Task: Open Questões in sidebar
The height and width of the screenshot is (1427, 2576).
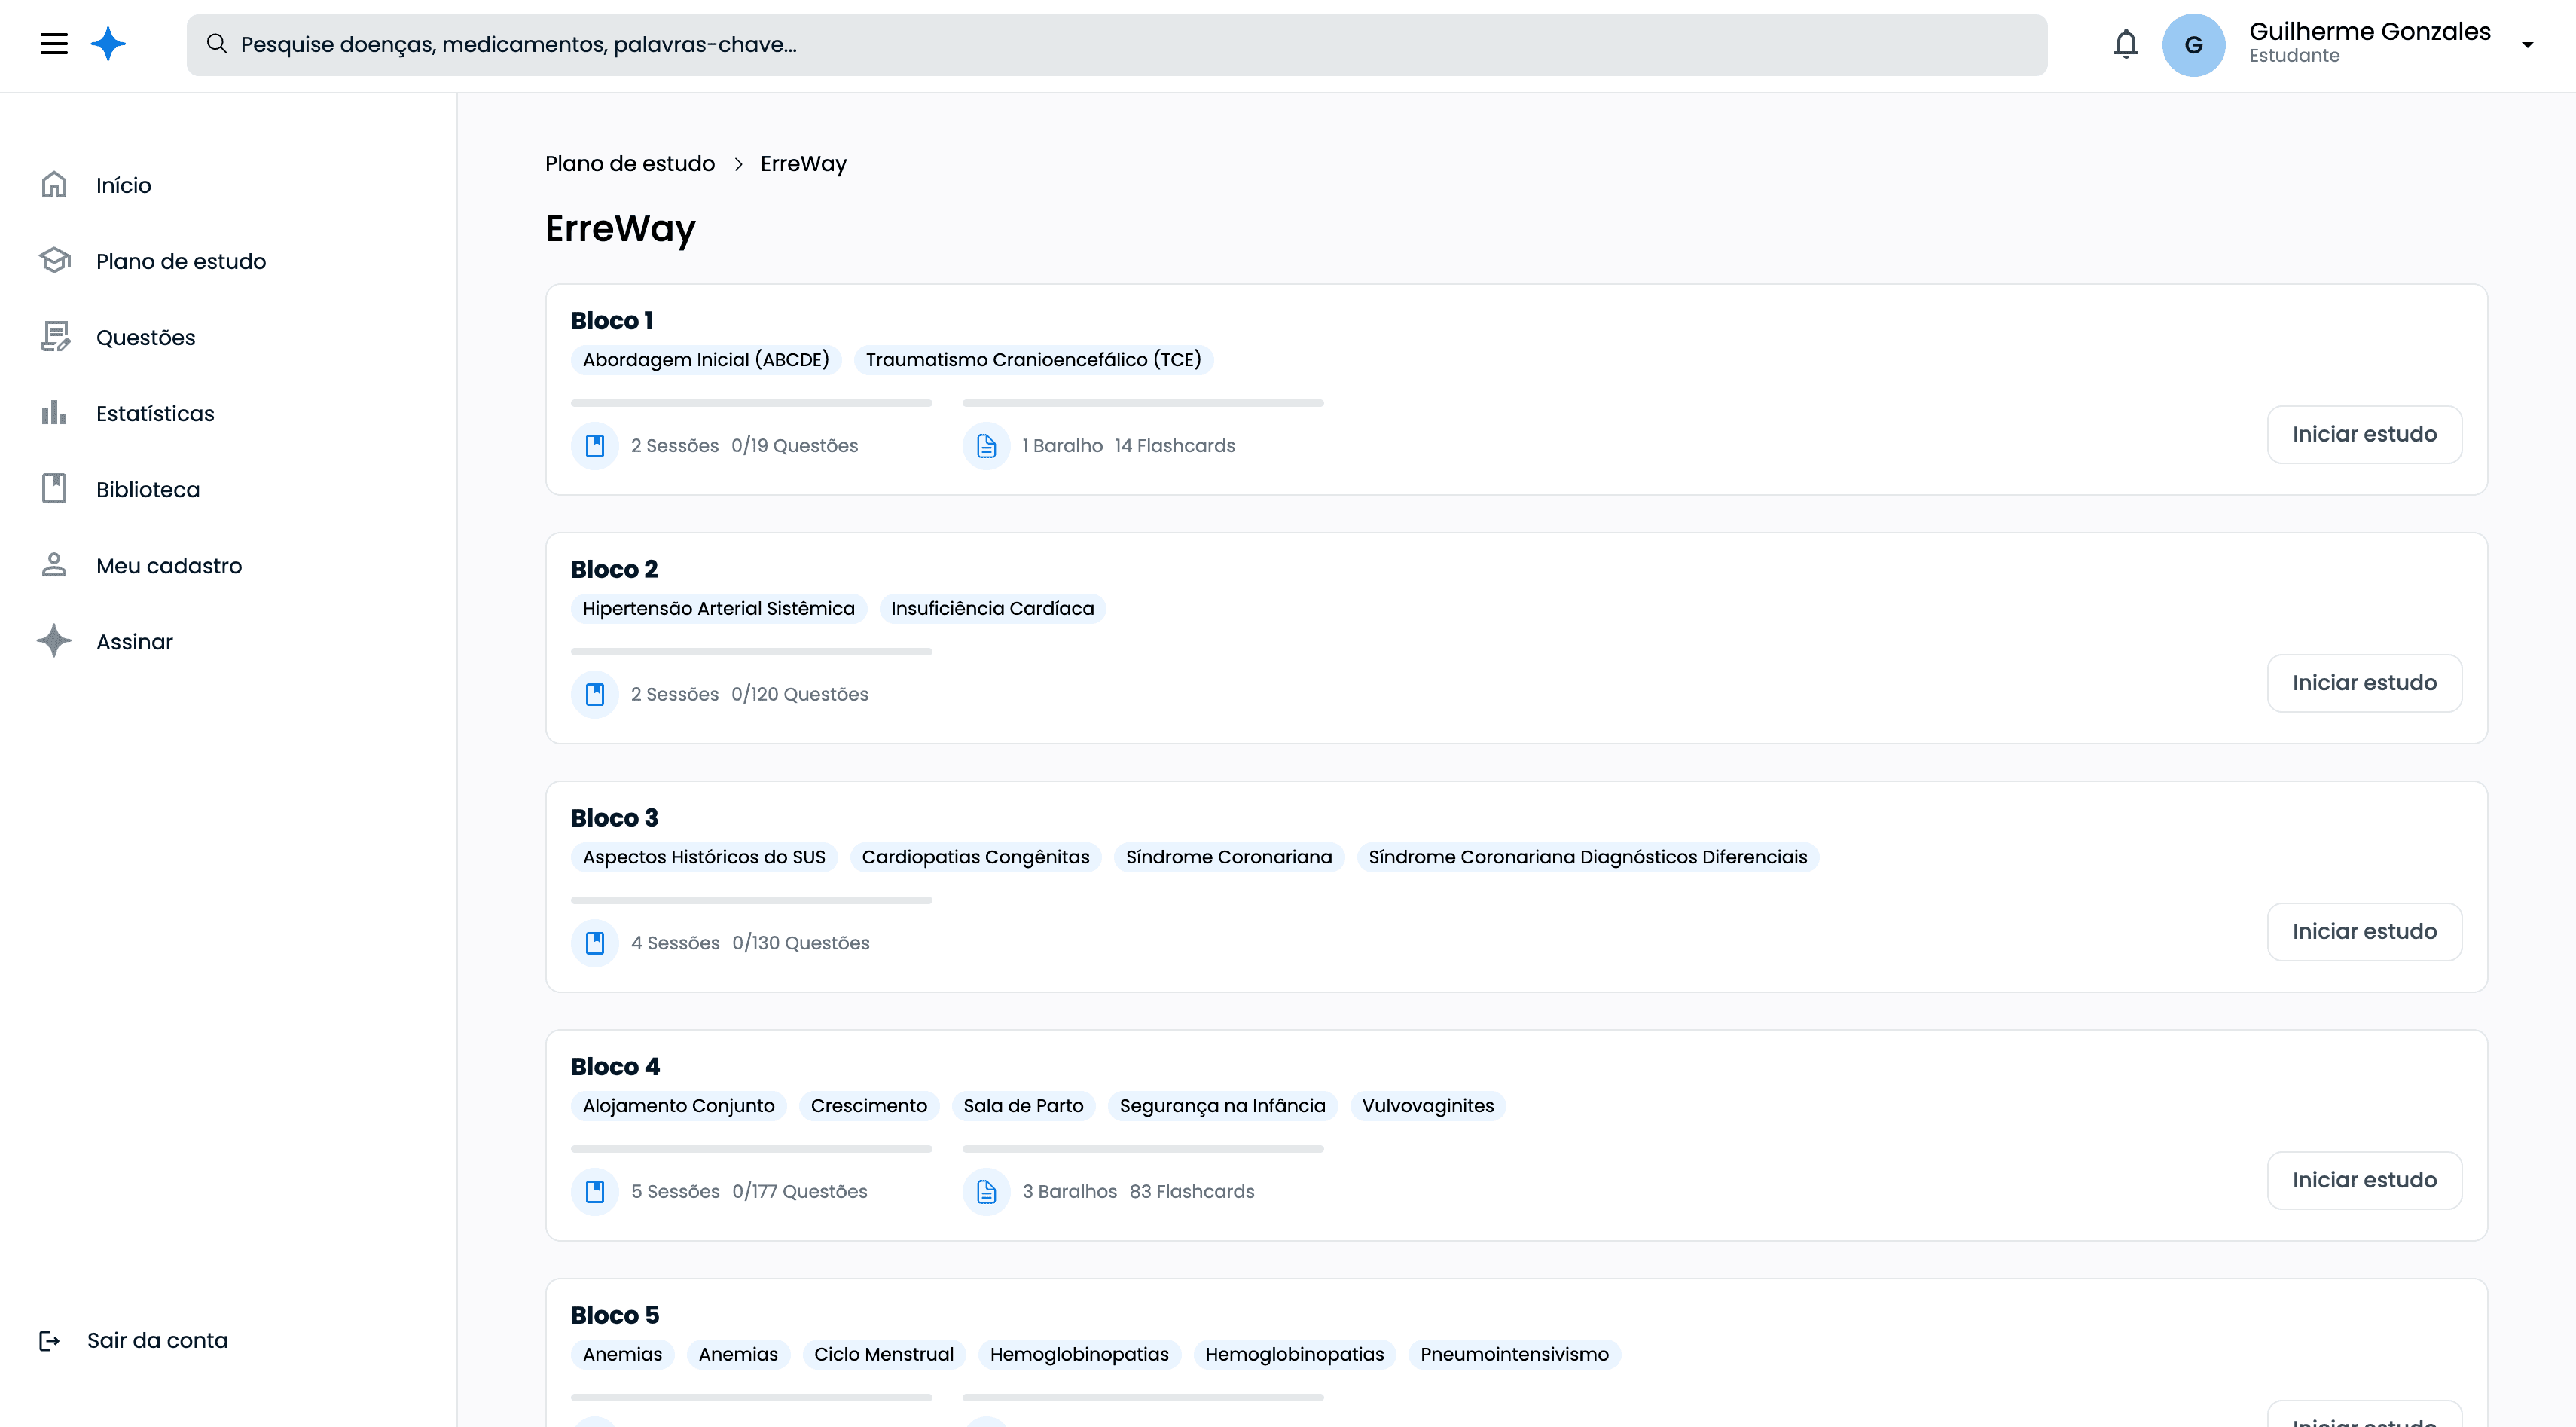Action: (145, 337)
